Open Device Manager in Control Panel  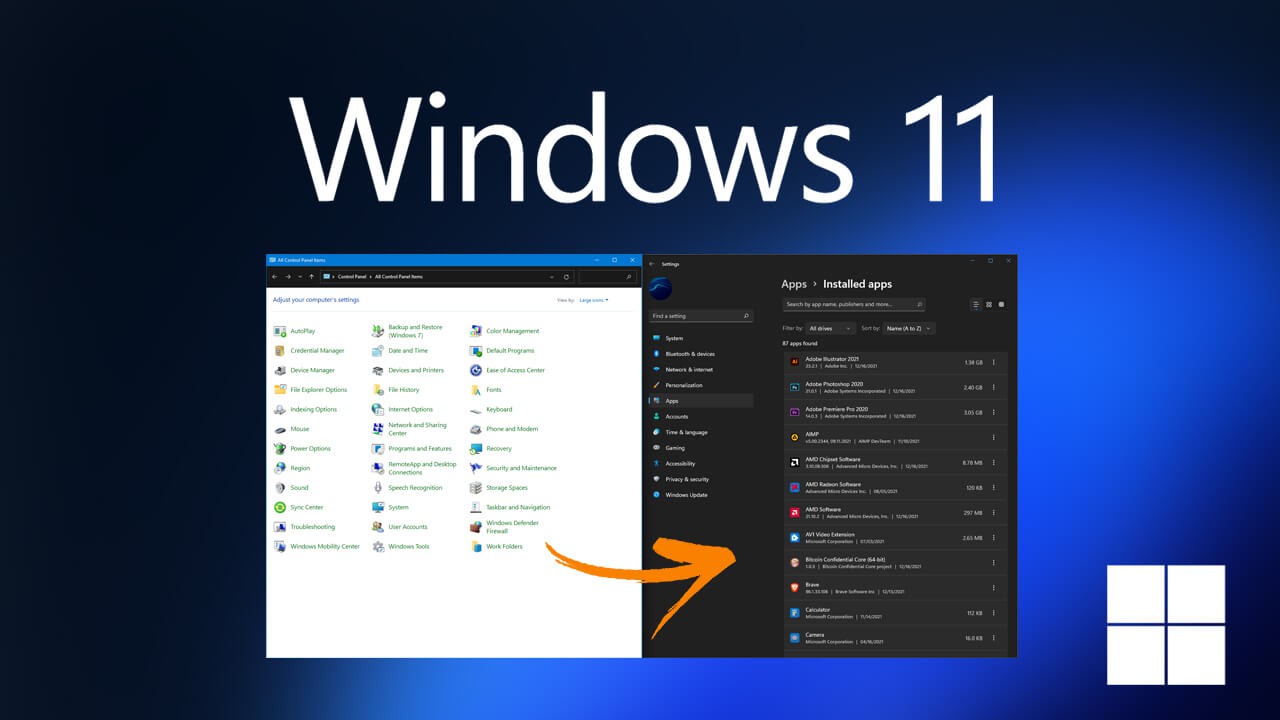point(305,370)
